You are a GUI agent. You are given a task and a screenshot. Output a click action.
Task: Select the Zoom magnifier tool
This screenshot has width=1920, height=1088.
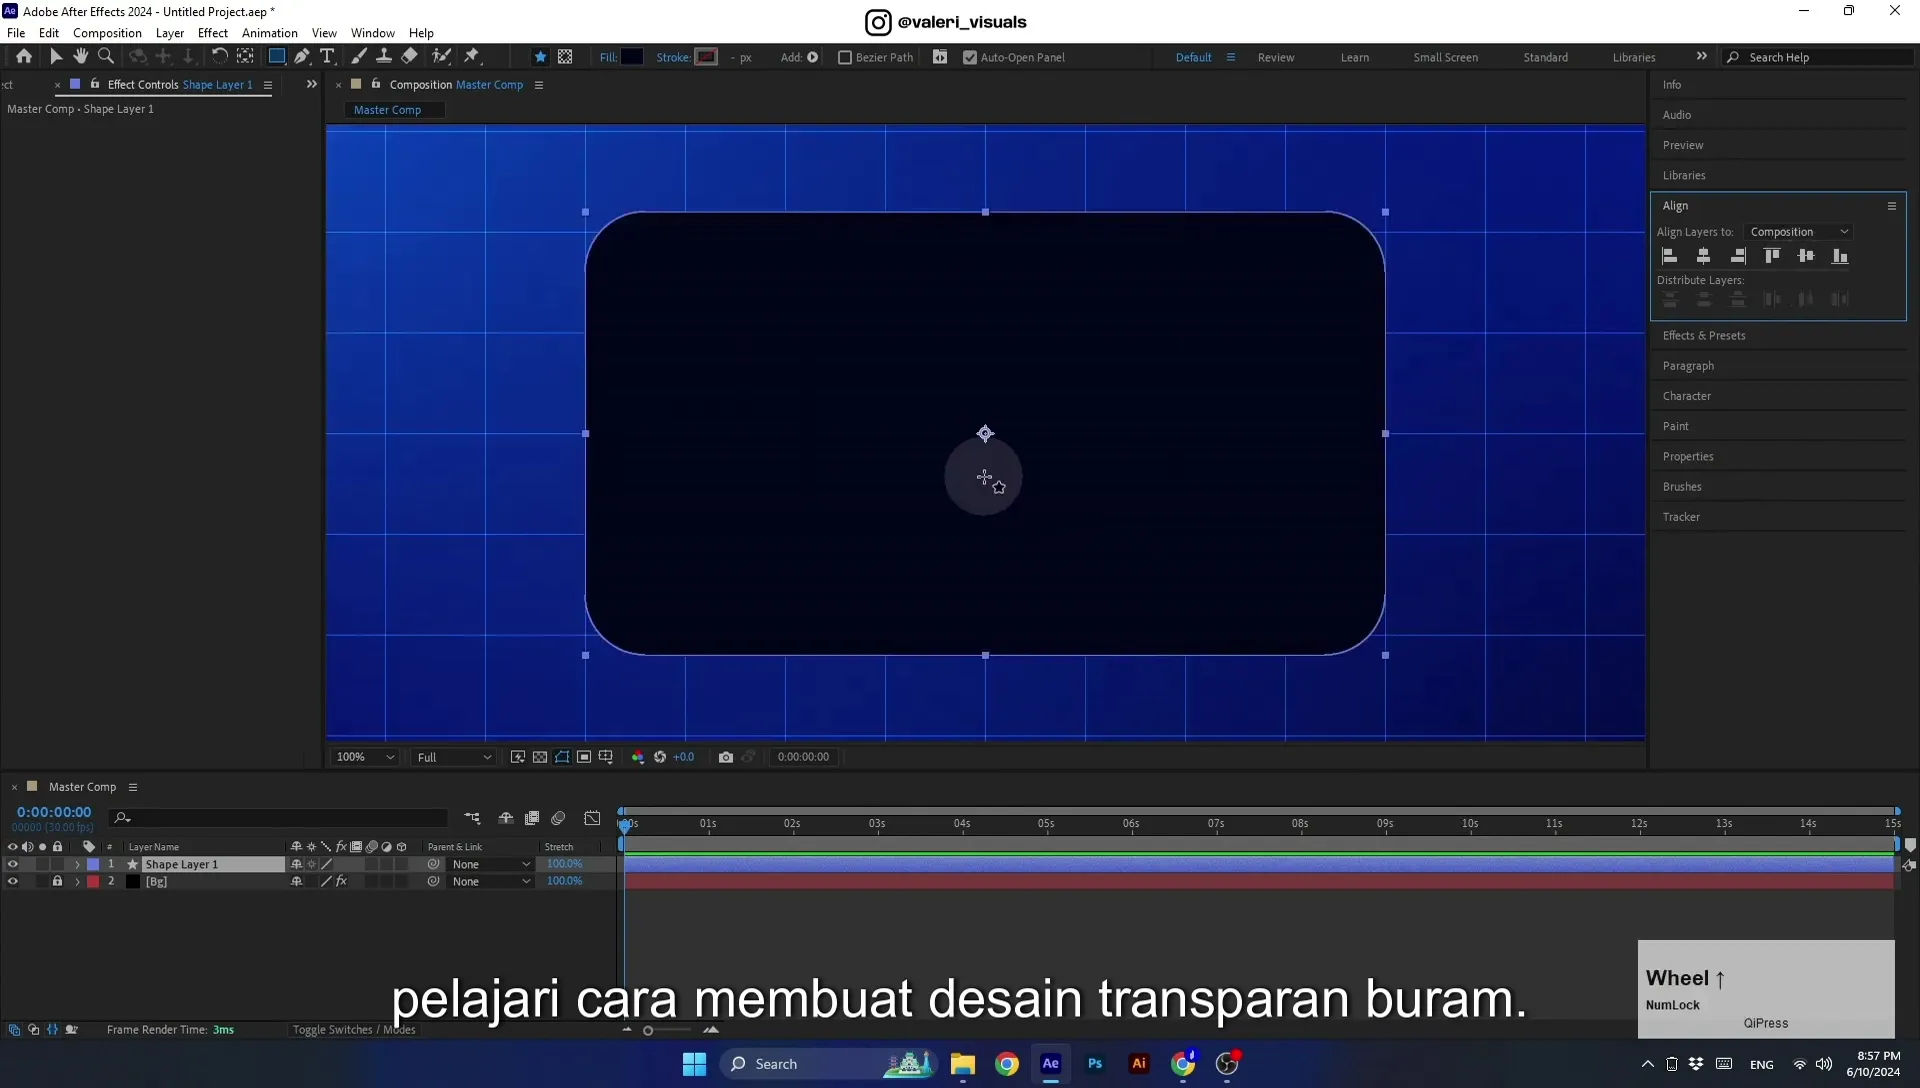[x=106, y=57]
